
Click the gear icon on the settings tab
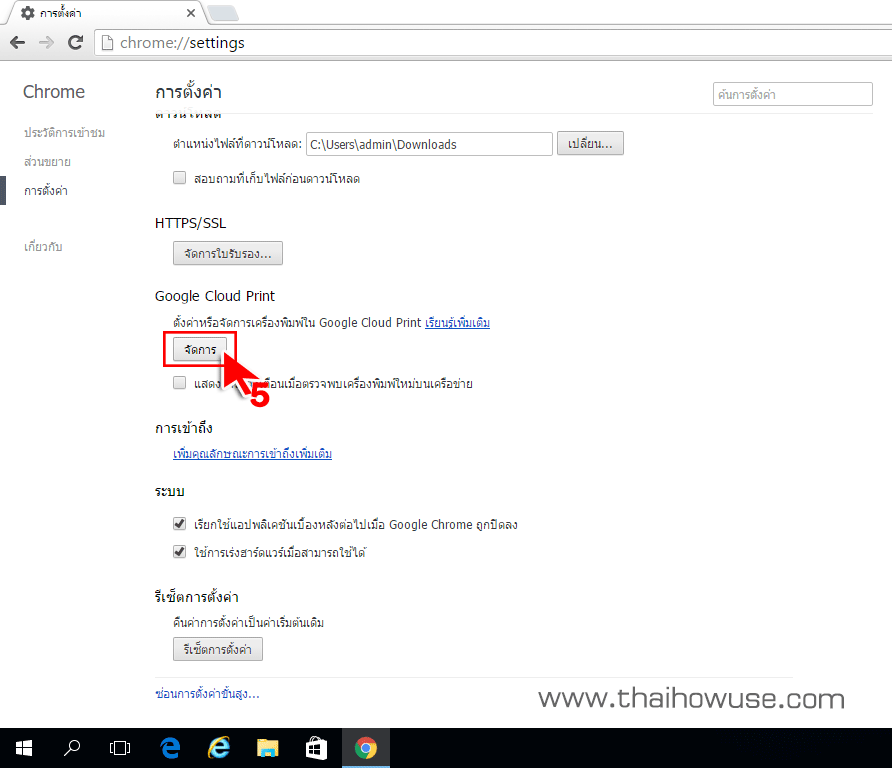(27, 13)
